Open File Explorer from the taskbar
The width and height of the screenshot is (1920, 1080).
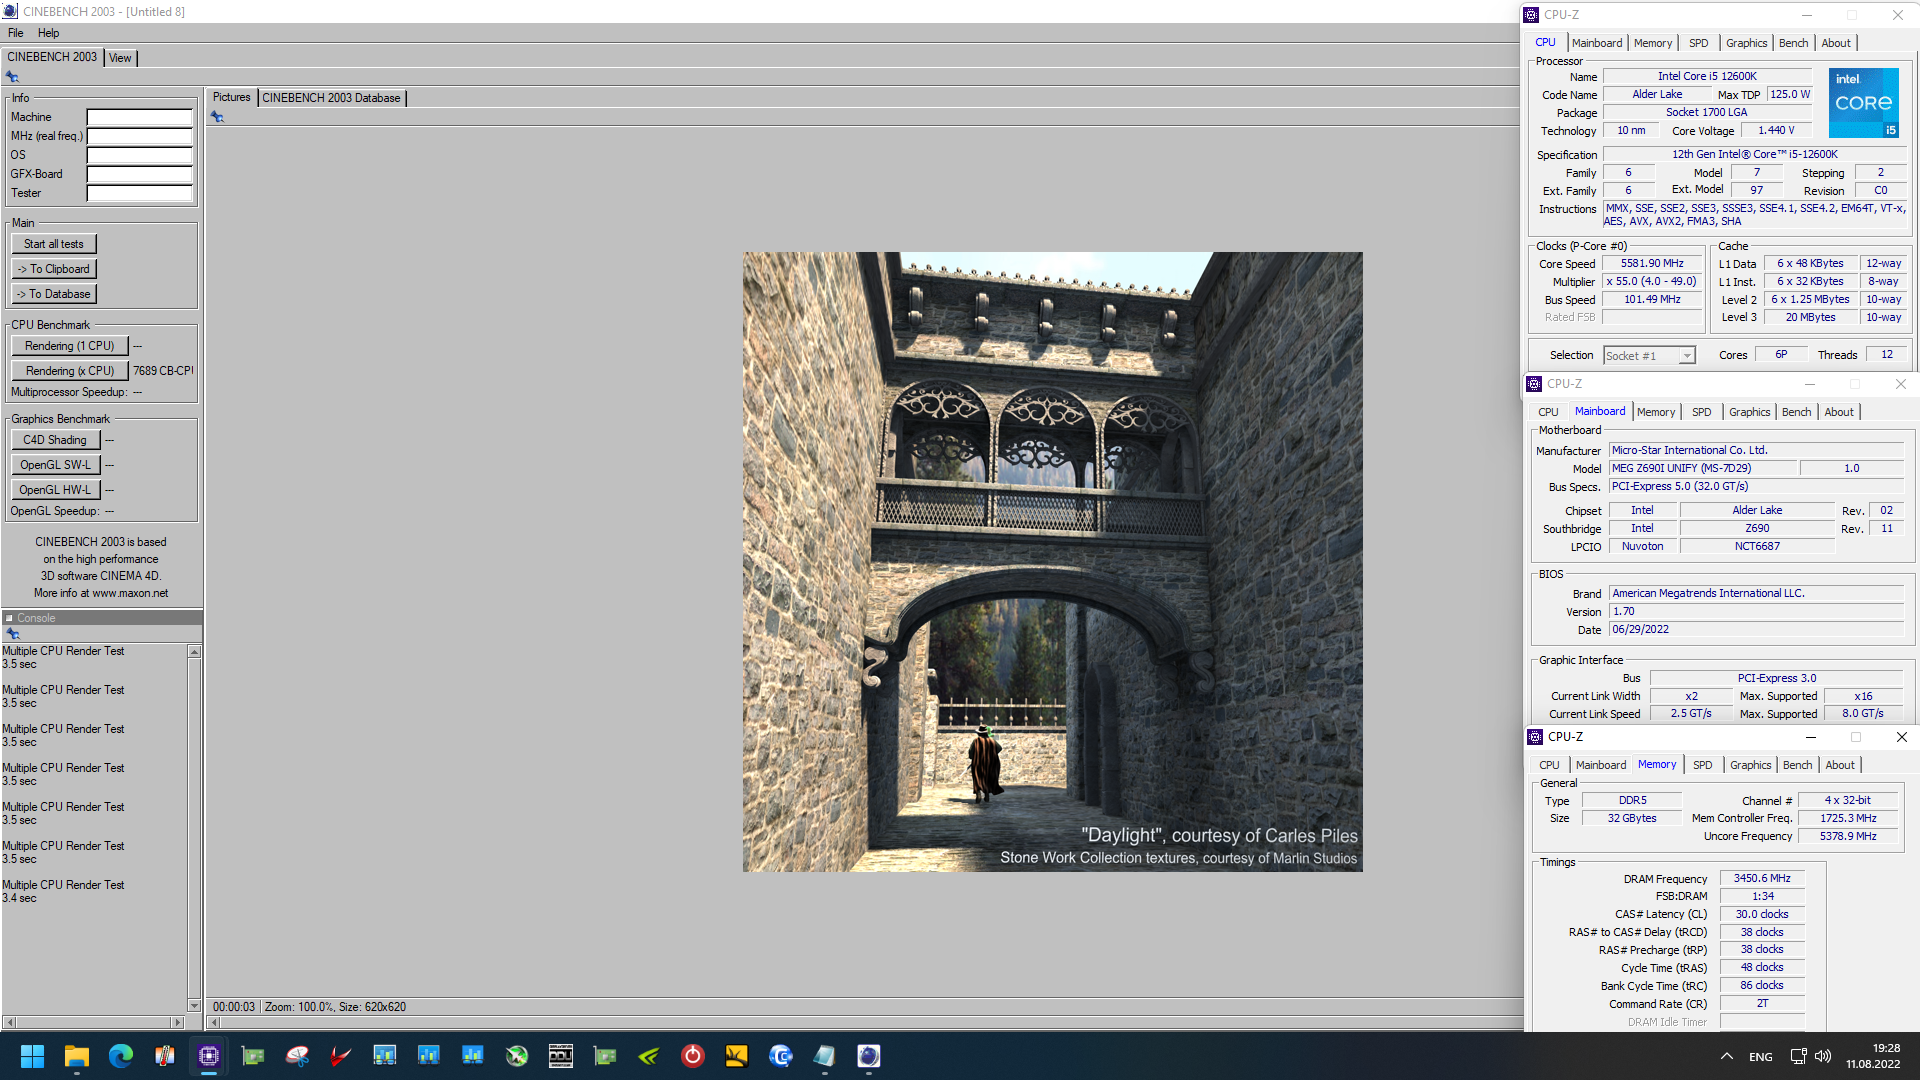tap(77, 1056)
